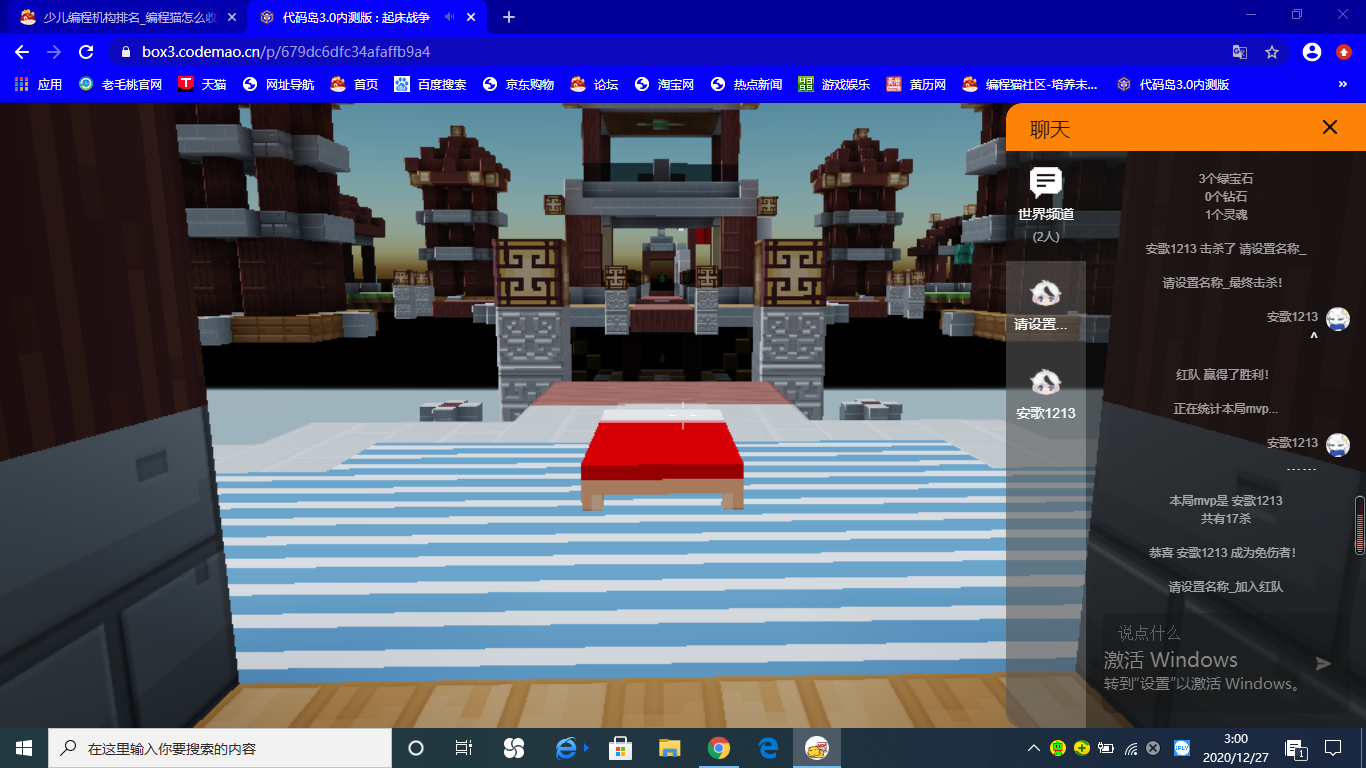Open the 热点新闻 bookmark
The width and height of the screenshot is (1366, 768).
[746, 85]
